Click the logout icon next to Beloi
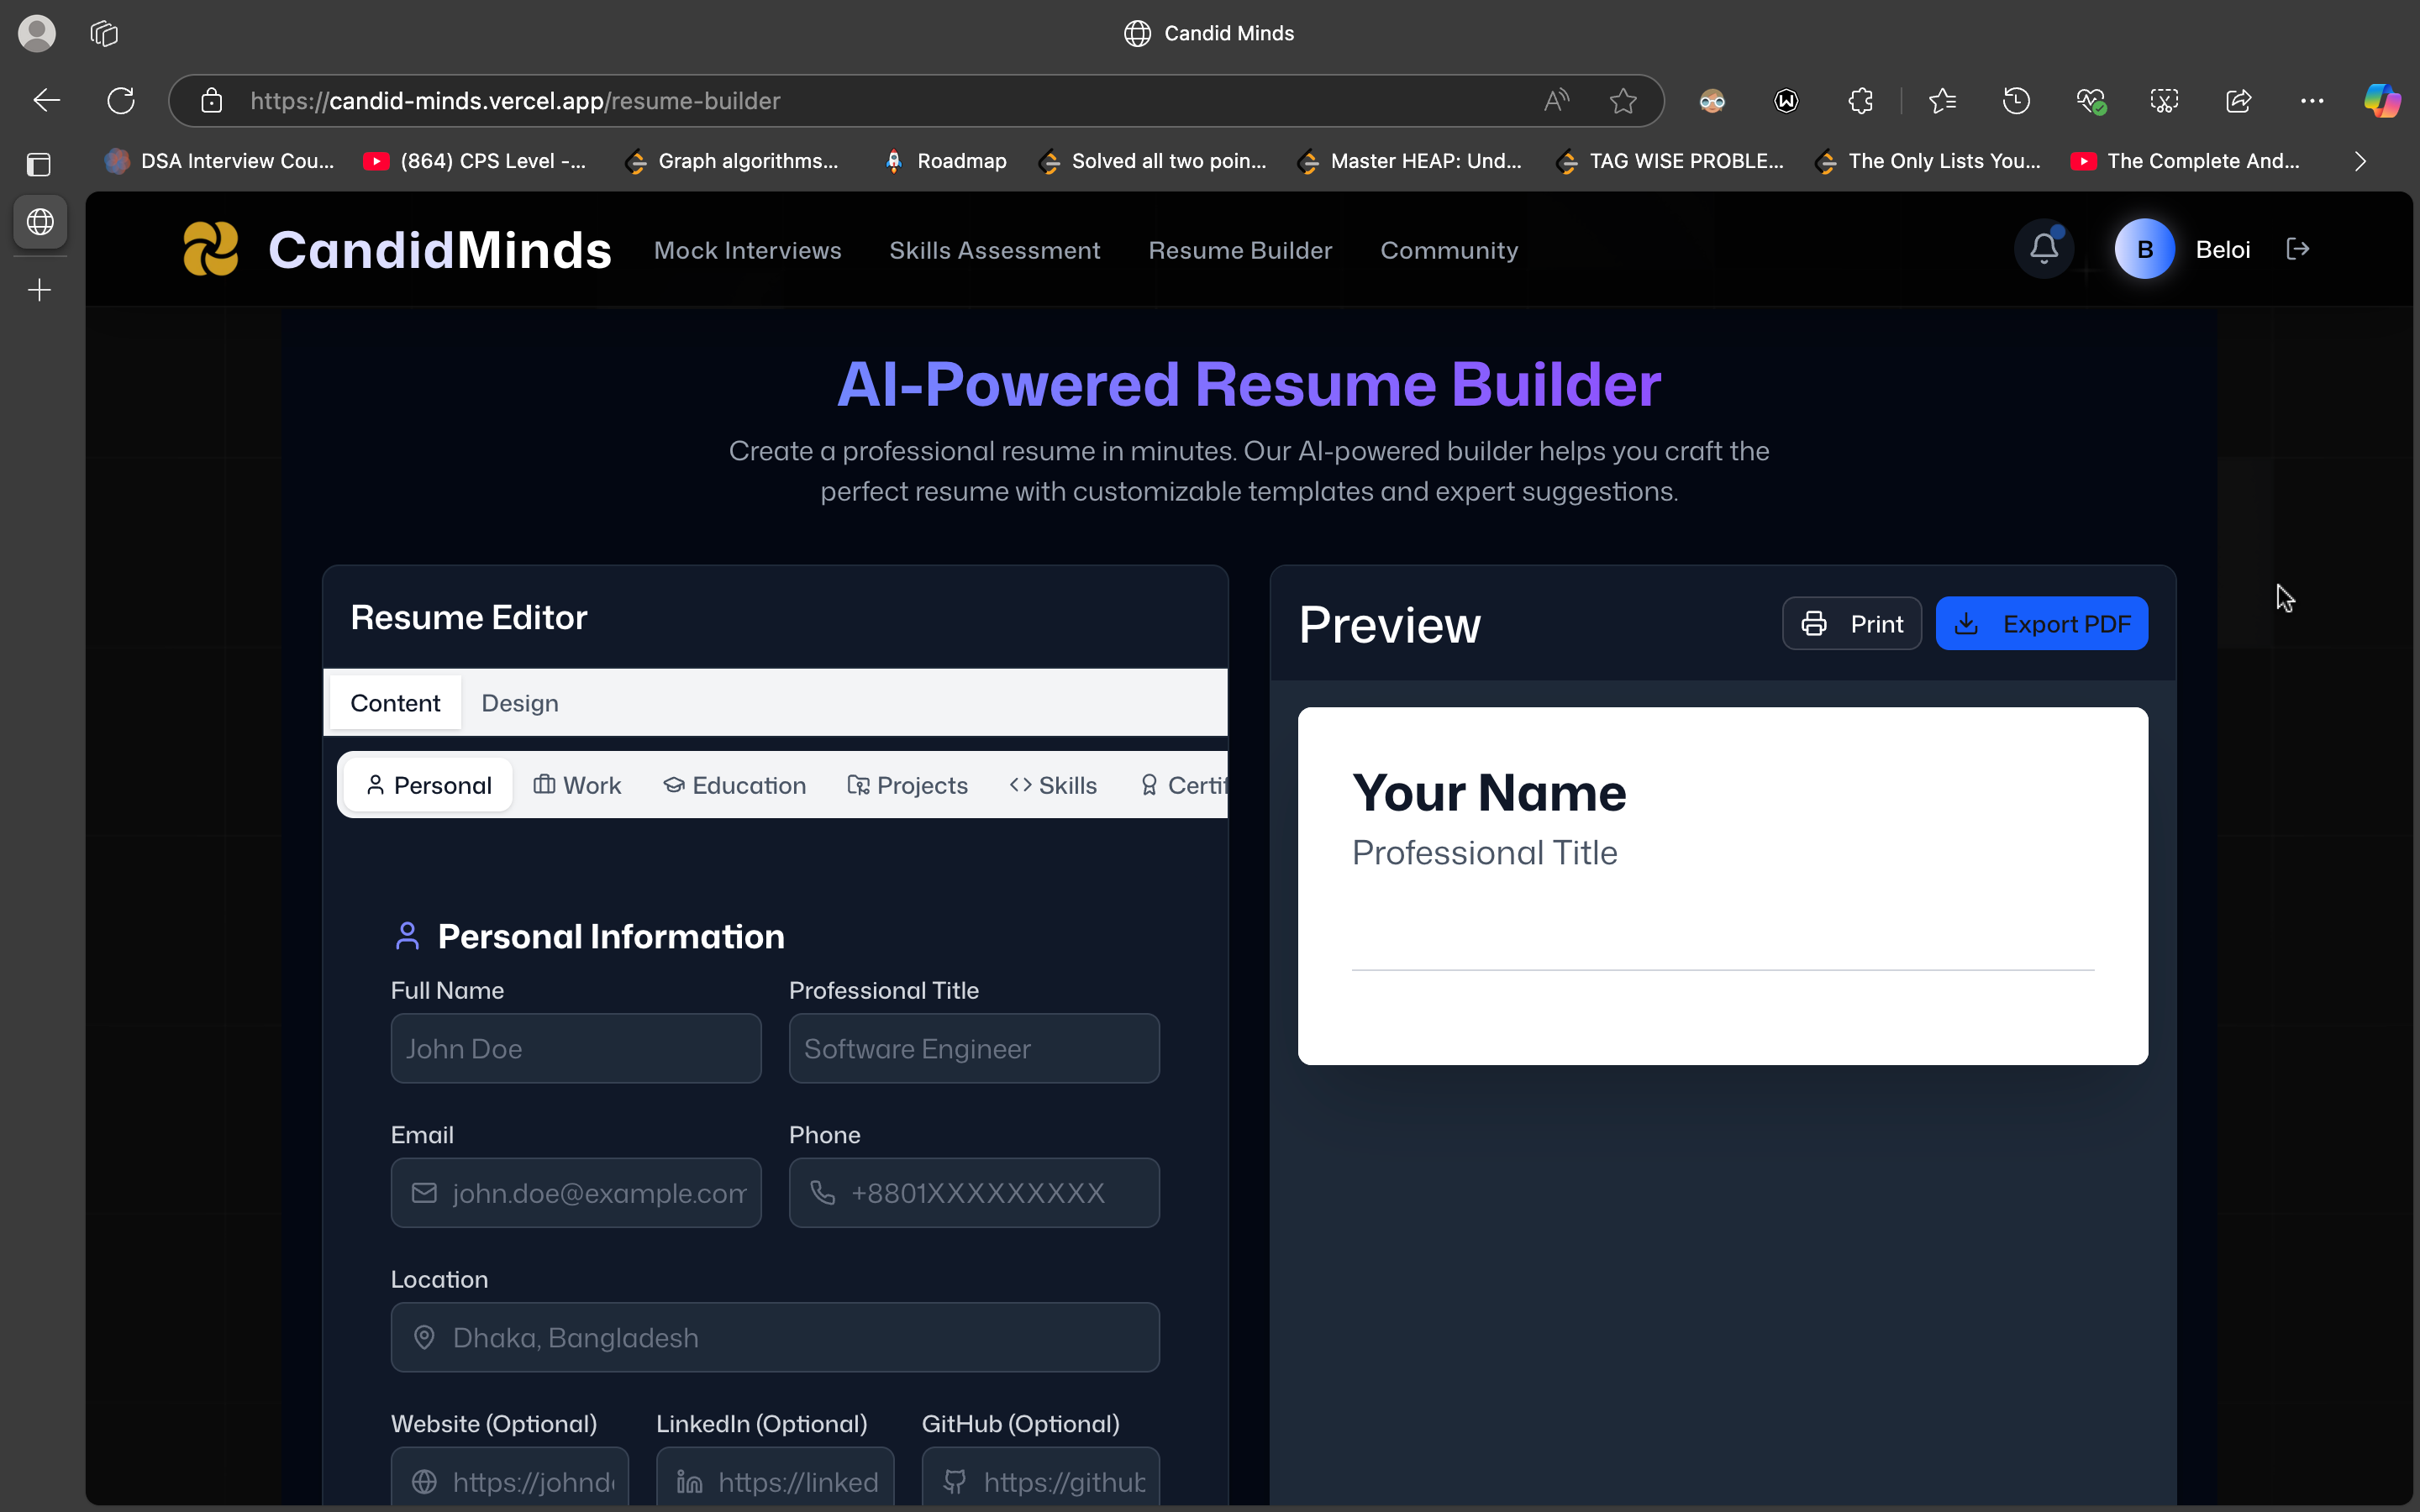This screenshot has height=1512, width=2420. tap(2297, 249)
